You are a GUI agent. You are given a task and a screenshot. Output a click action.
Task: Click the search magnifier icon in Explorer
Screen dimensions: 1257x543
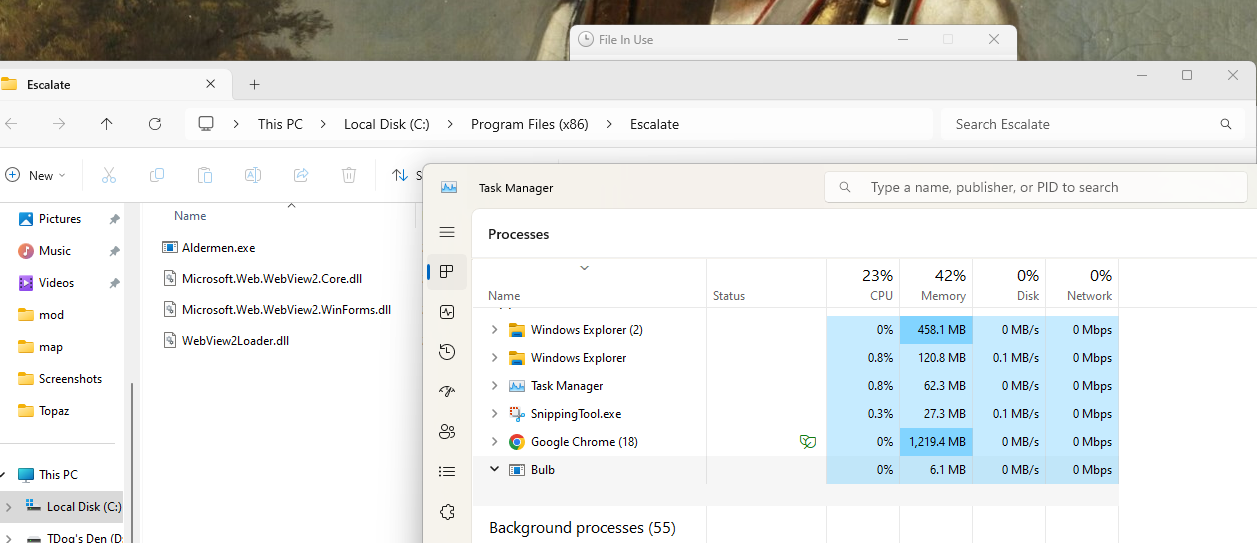(x=1226, y=124)
